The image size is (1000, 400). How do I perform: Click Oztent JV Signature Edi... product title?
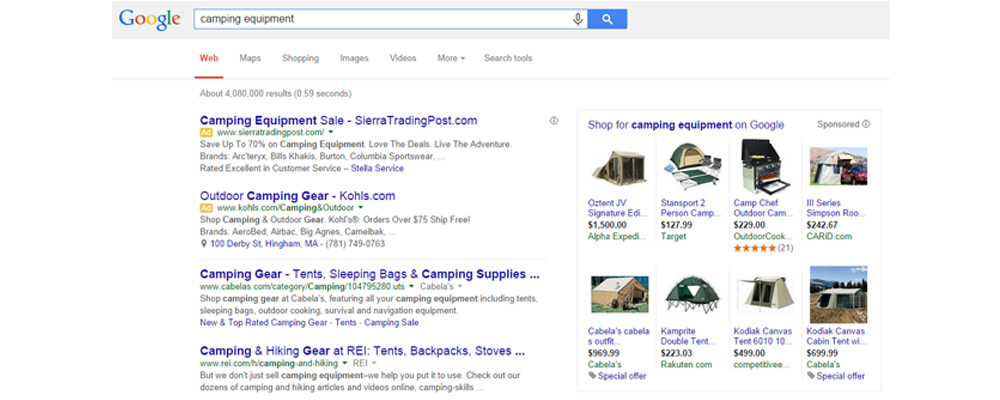pos(616,208)
